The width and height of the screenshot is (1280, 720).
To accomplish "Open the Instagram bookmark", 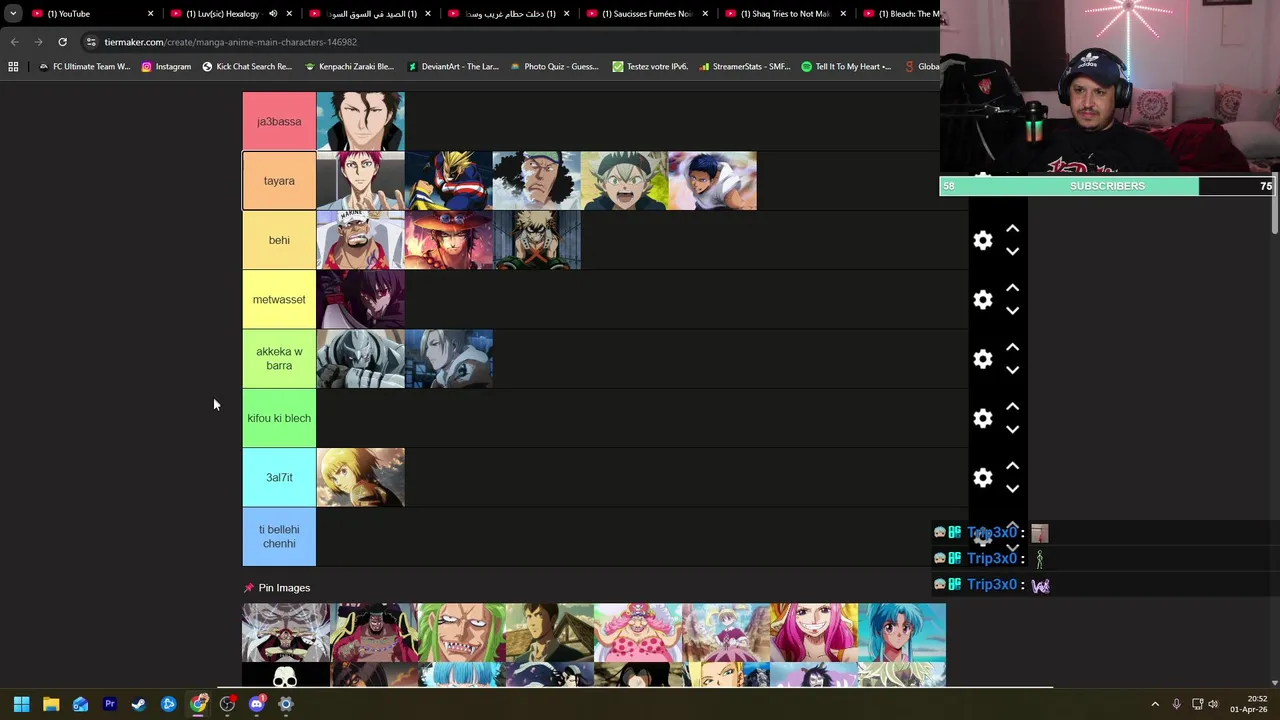I will 166,67.
